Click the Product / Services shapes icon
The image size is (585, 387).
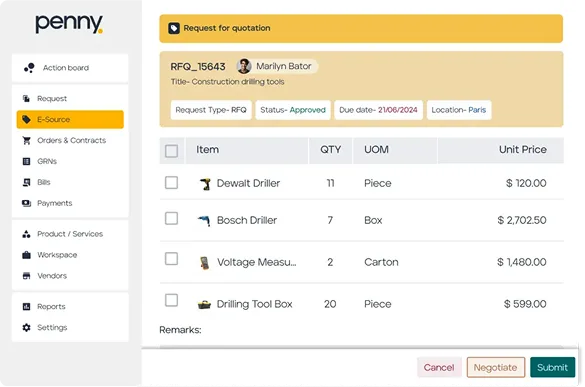pyautogui.click(x=26, y=234)
